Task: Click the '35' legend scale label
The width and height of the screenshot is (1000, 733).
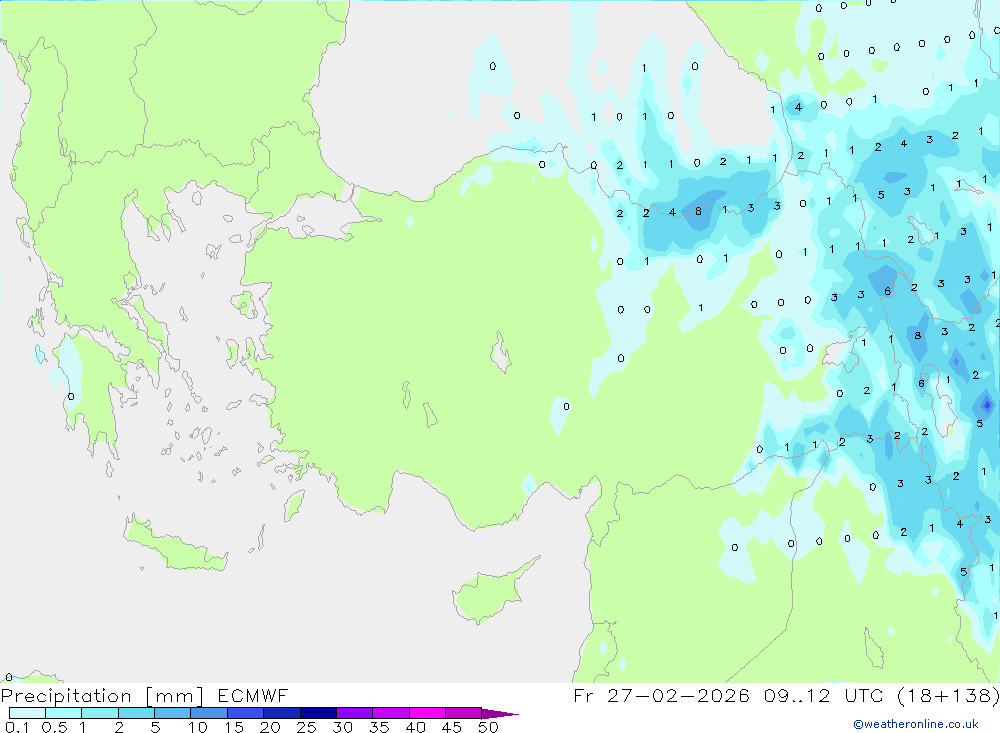Action: (379, 727)
